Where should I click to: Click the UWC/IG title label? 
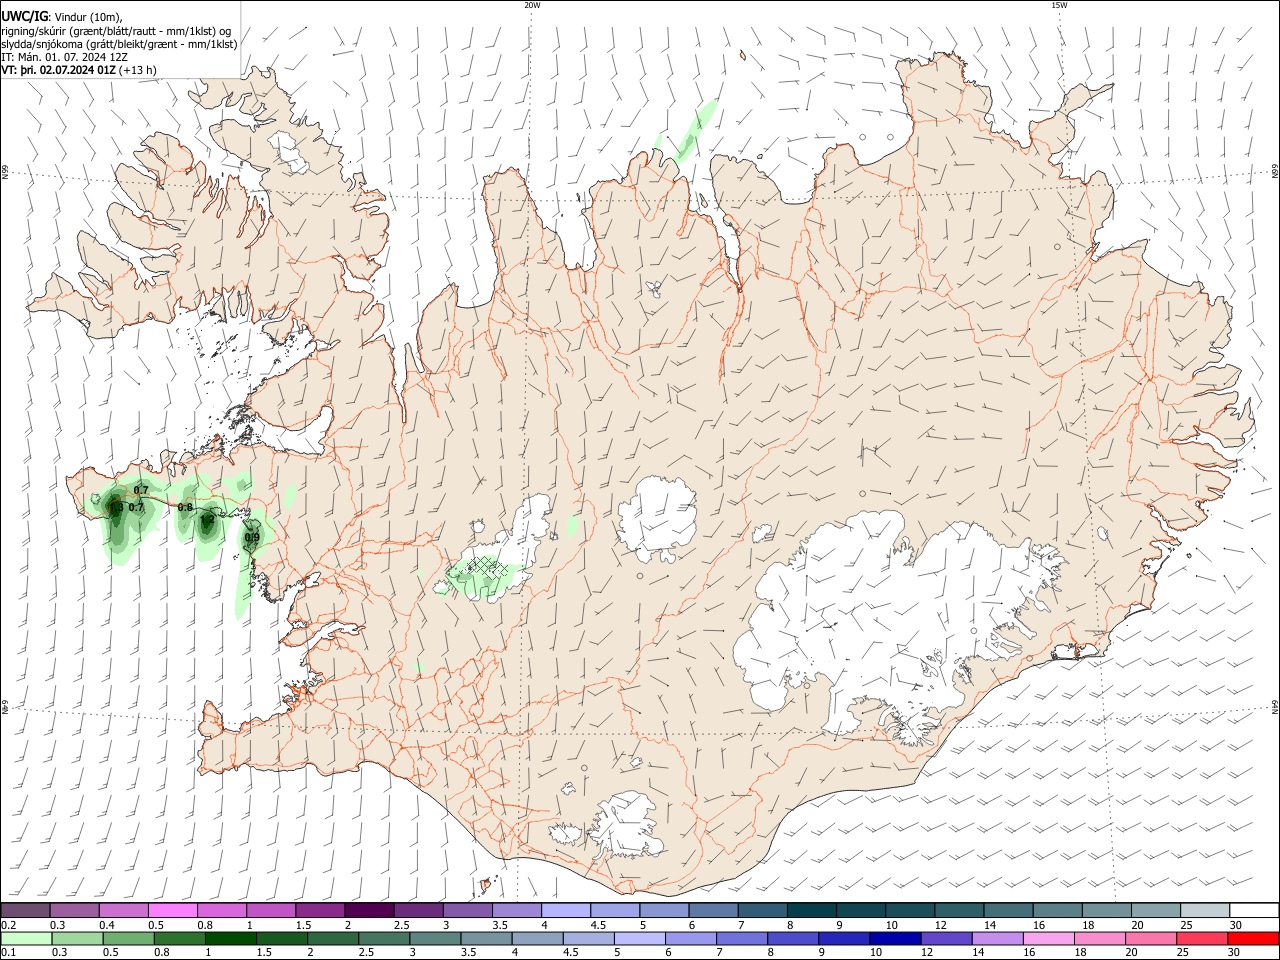click(24, 17)
